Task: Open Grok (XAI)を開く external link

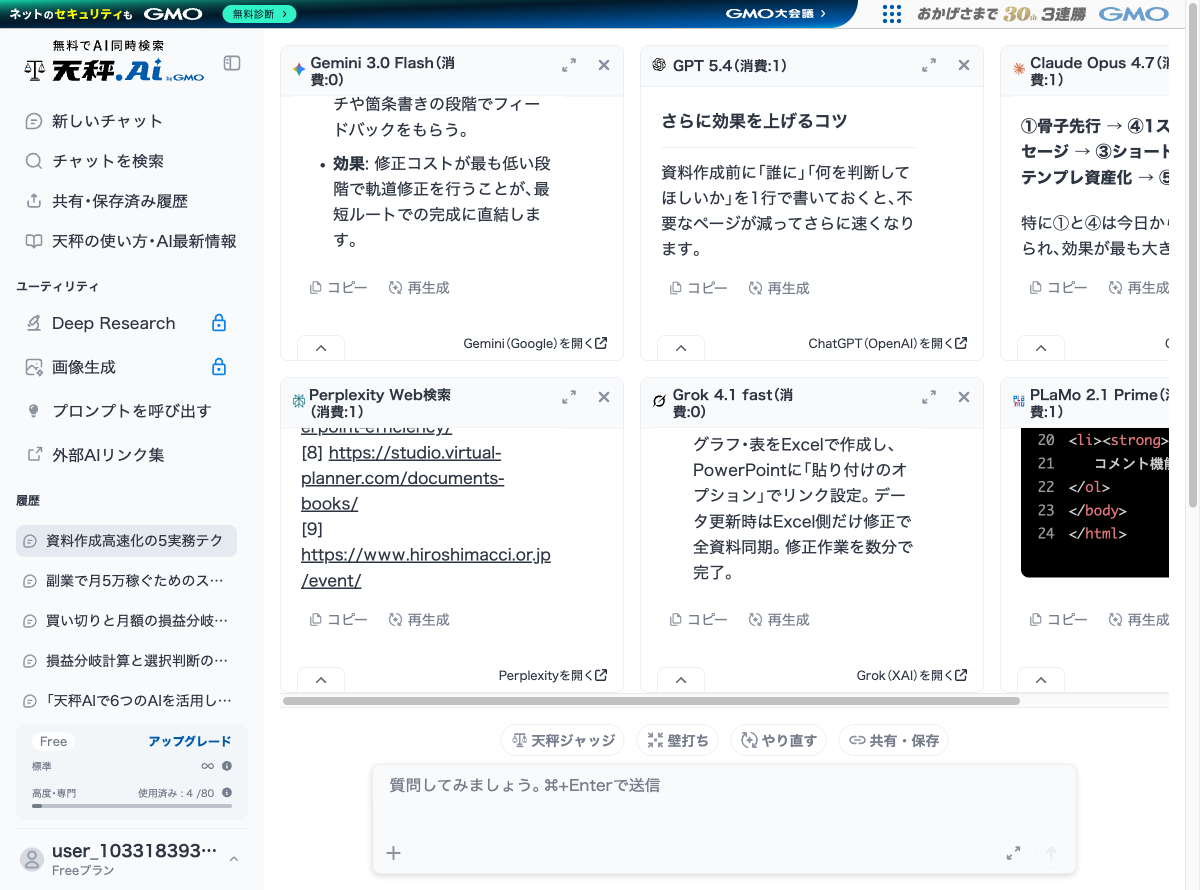Action: 912,675
